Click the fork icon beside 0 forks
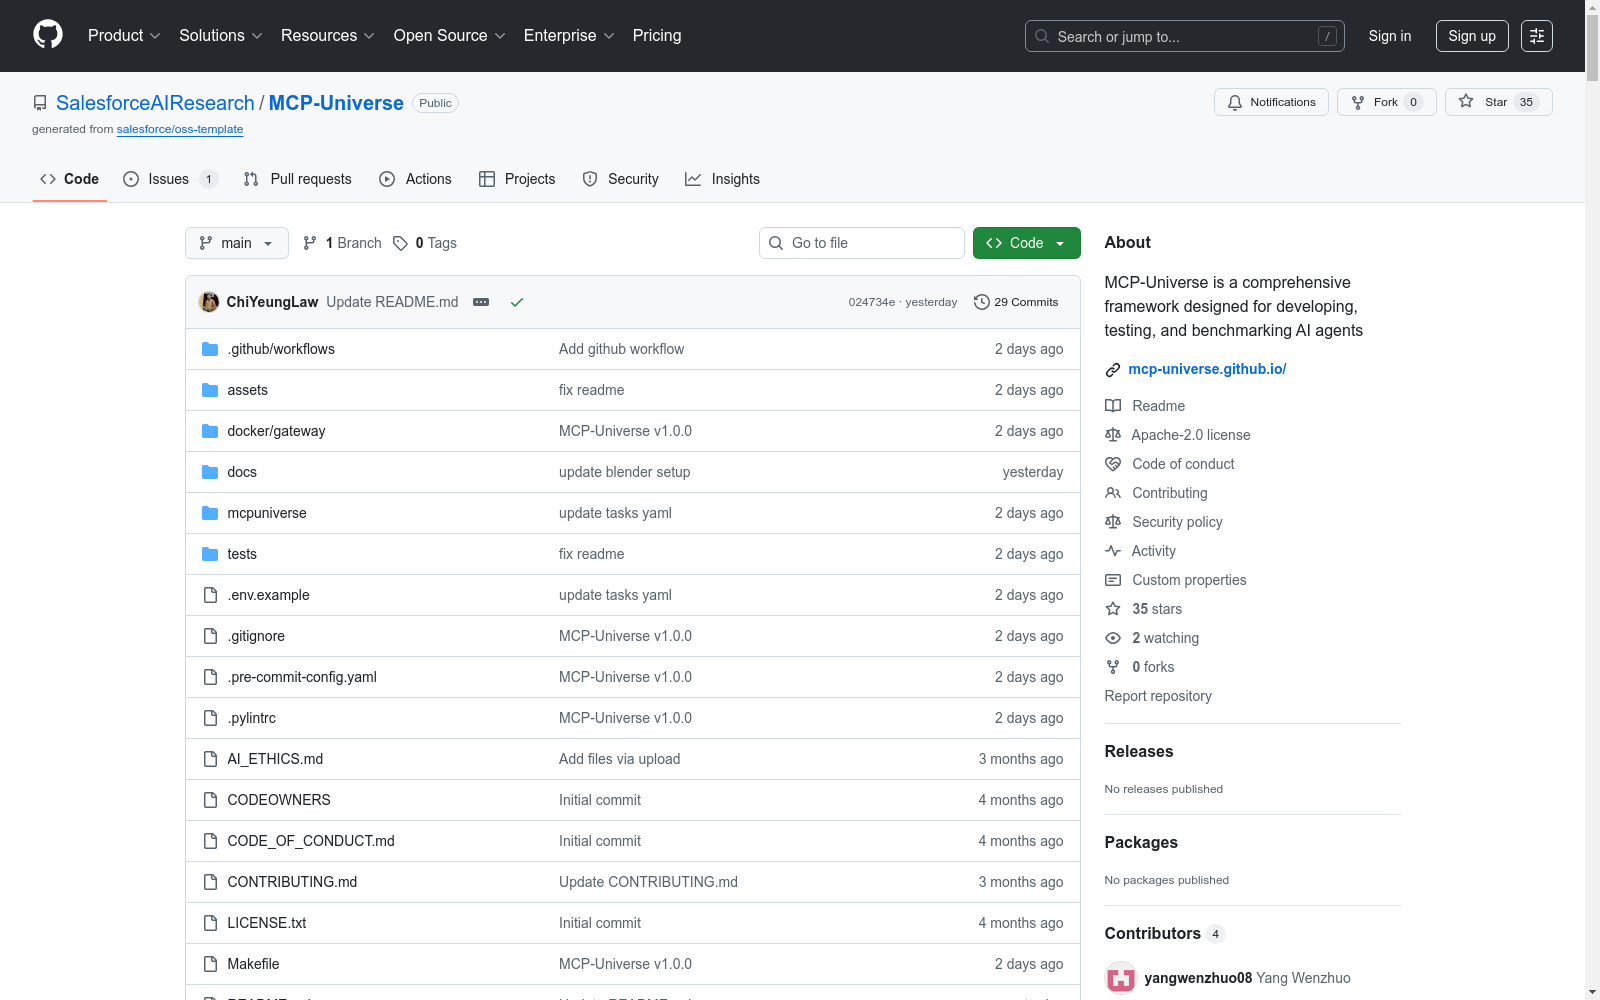1600x1000 pixels. pyautogui.click(x=1113, y=667)
